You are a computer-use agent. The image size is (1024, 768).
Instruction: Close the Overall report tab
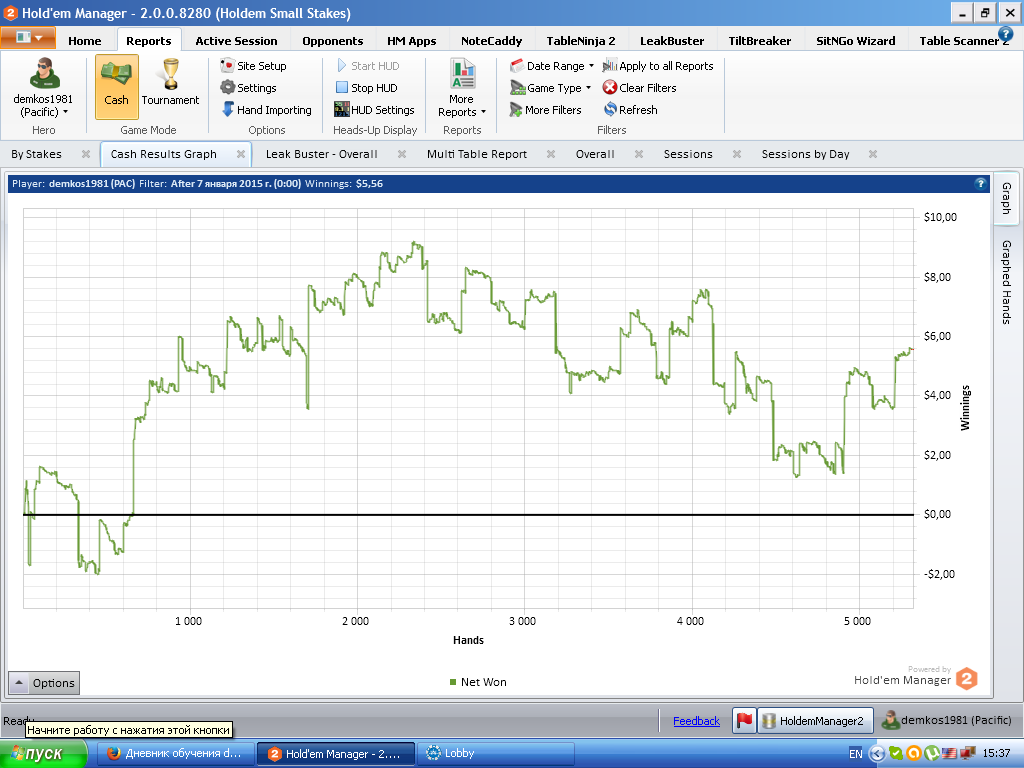(639, 154)
